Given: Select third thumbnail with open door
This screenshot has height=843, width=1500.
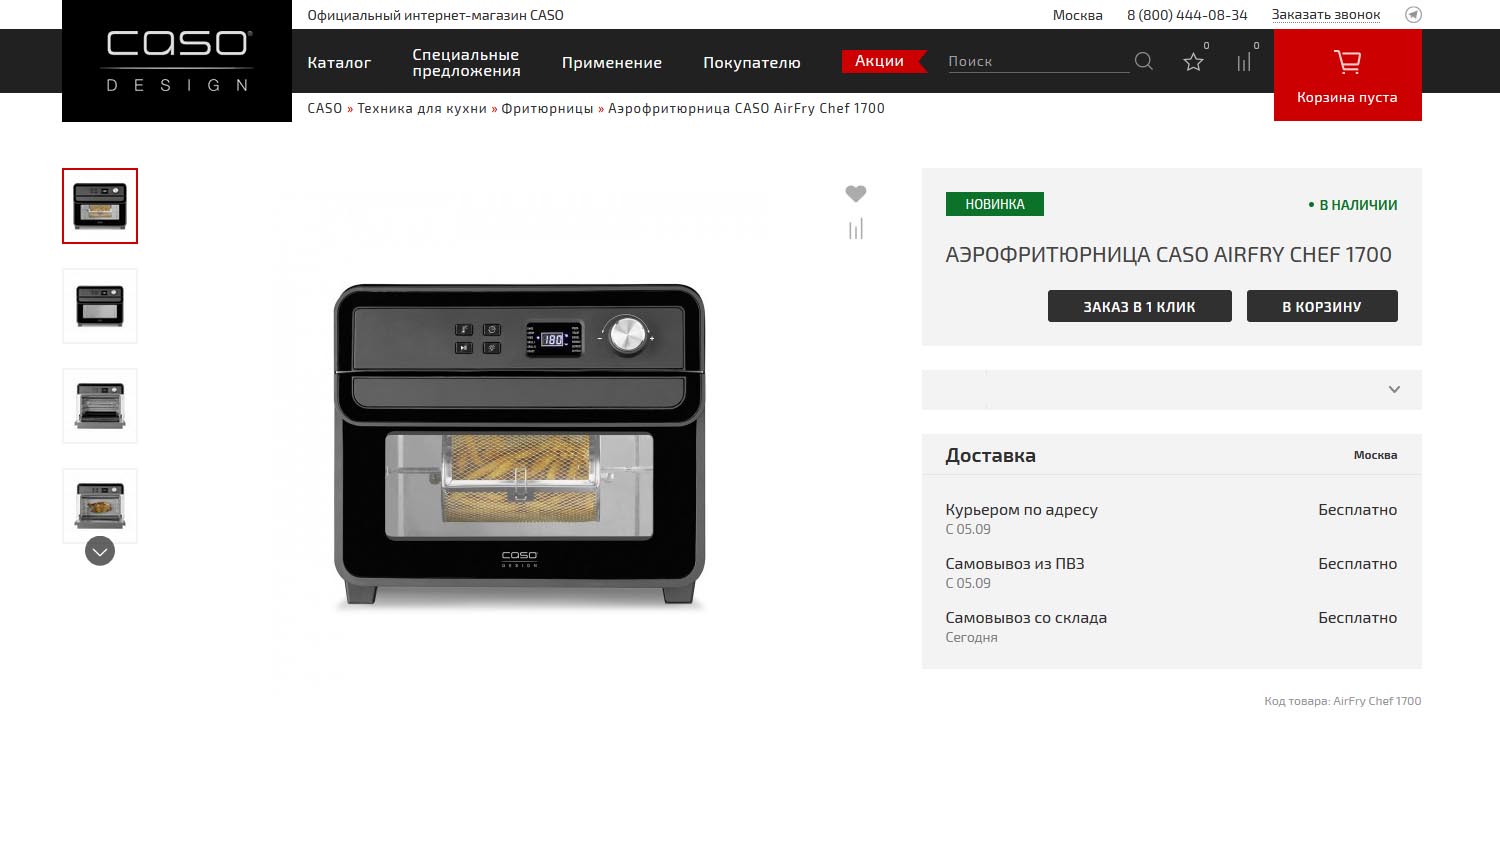Looking at the screenshot, I should tap(100, 406).
